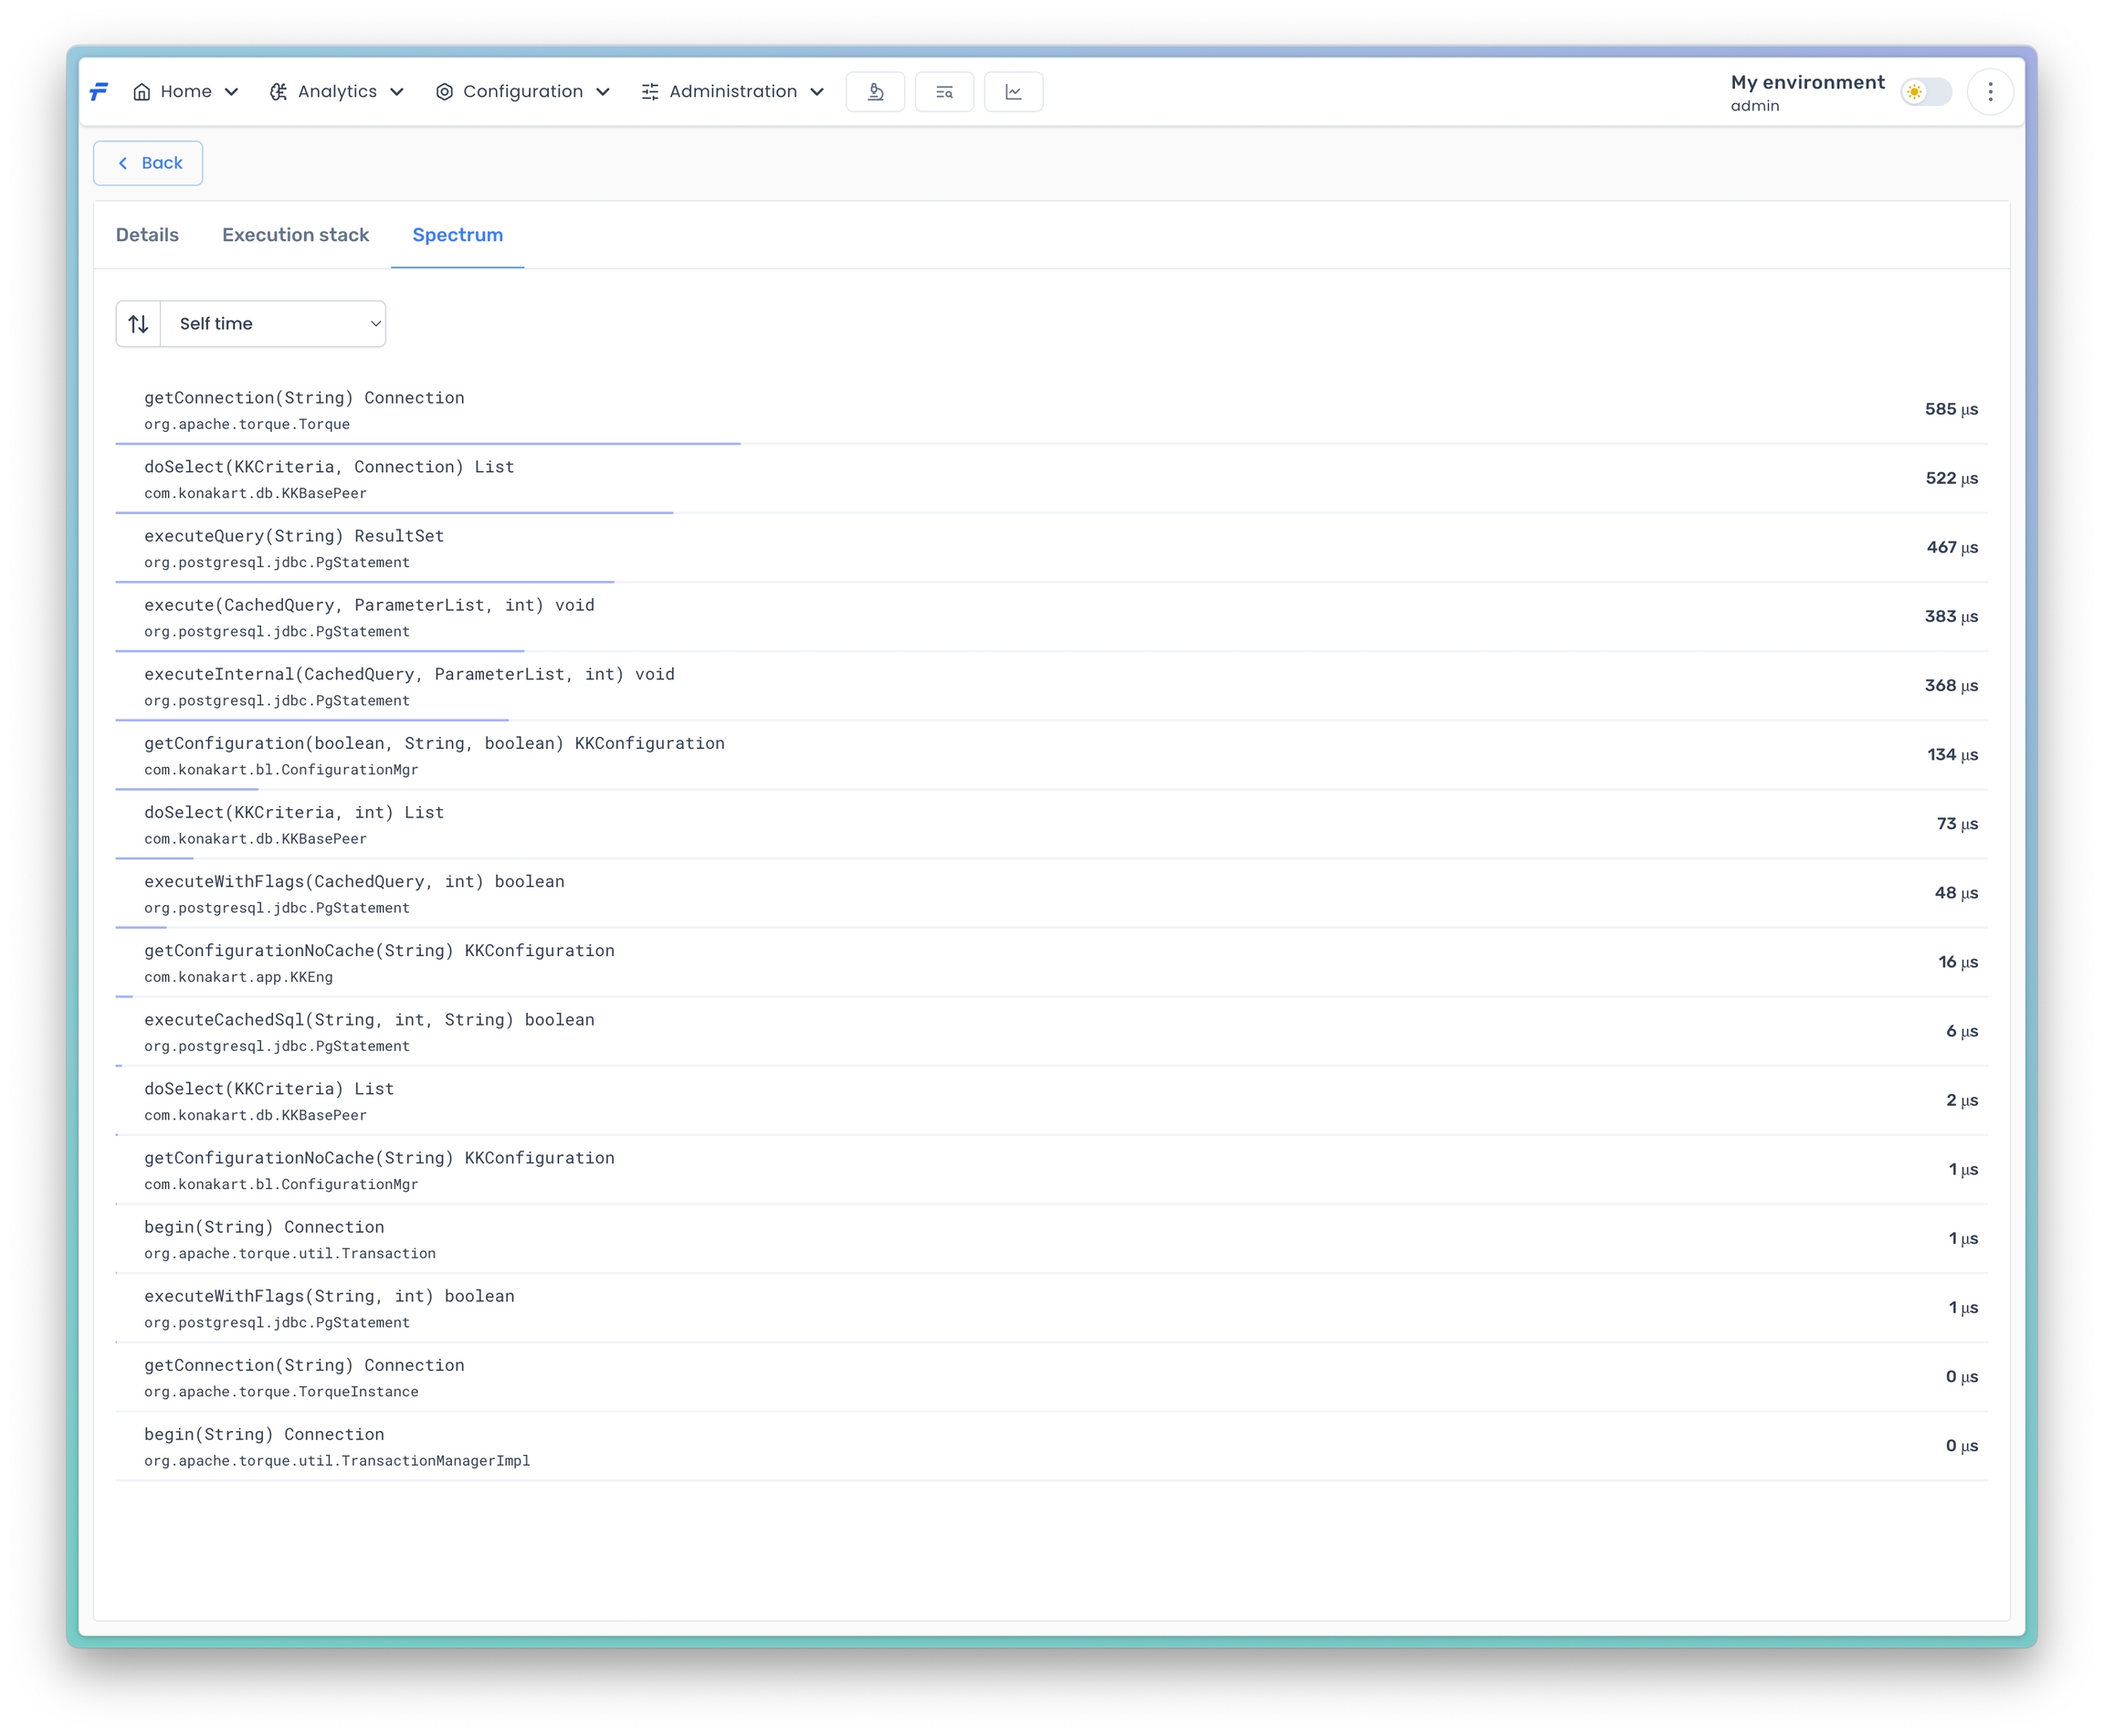The width and height of the screenshot is (2104, 1736).
Task: Click the sort direction arrows icon
Action: click(139, 324)
